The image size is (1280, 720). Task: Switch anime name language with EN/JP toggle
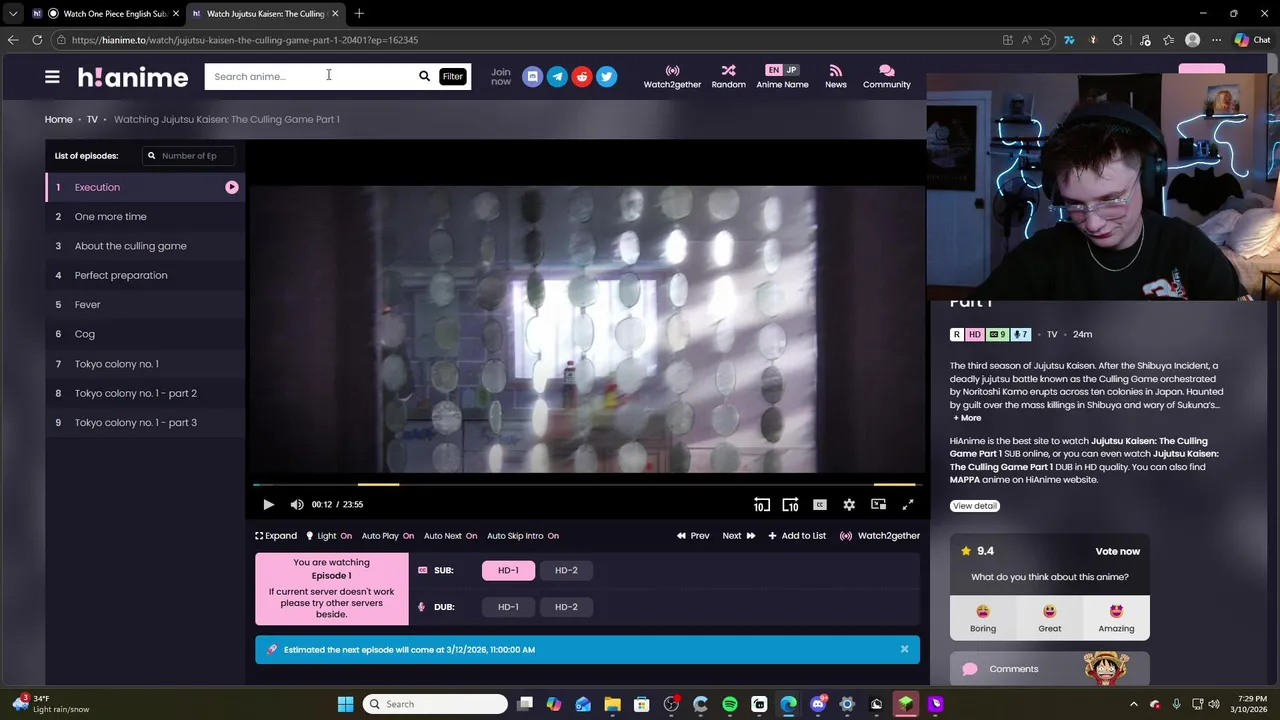click(782, 70)
